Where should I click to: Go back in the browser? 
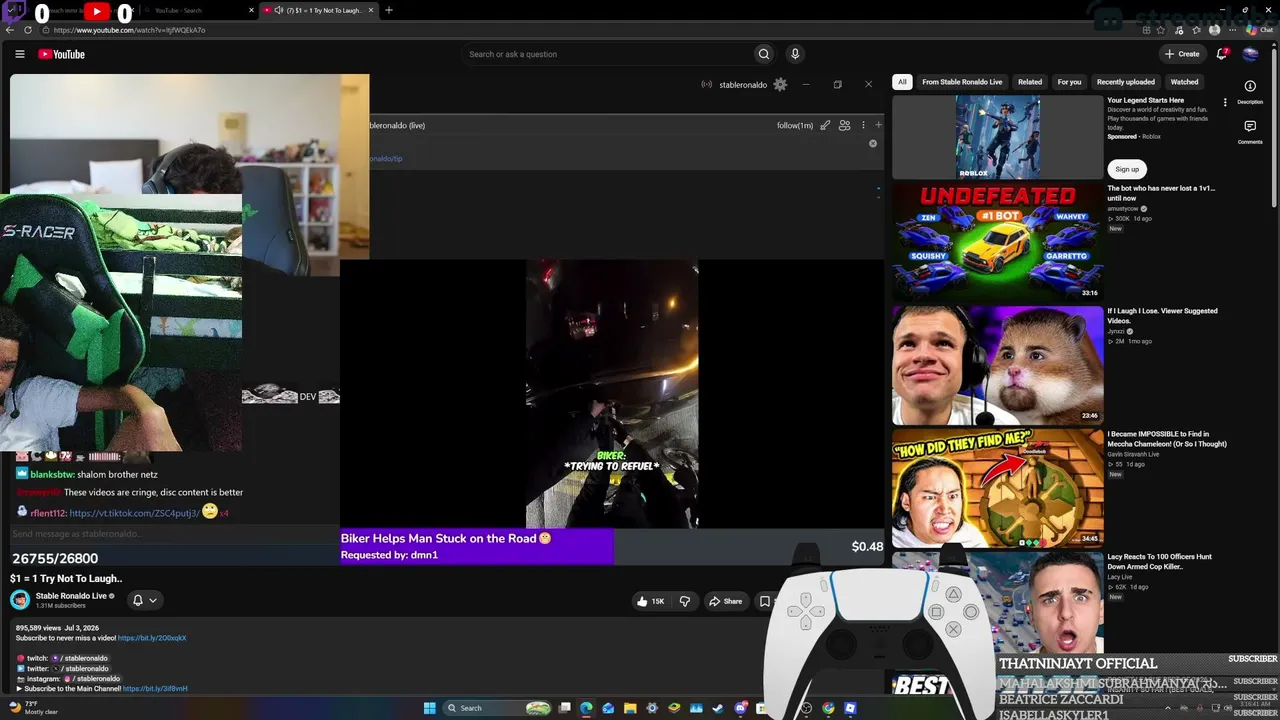(x=10, y=30)
